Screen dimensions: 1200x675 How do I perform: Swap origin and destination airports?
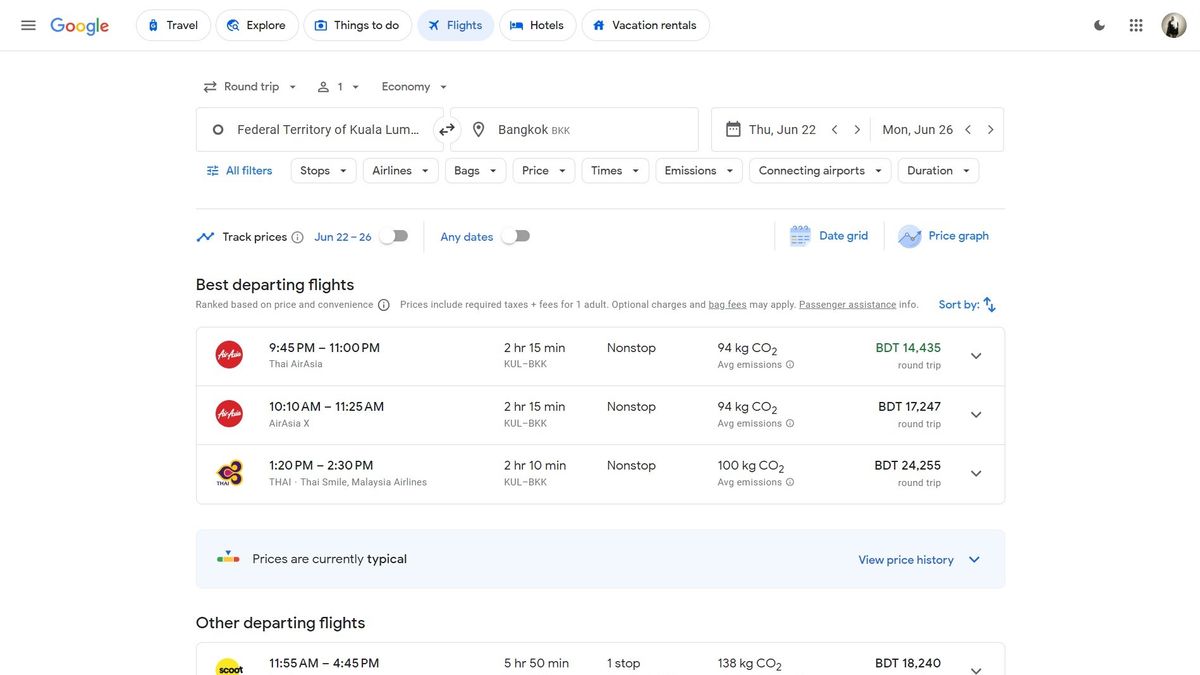point(447,129)
